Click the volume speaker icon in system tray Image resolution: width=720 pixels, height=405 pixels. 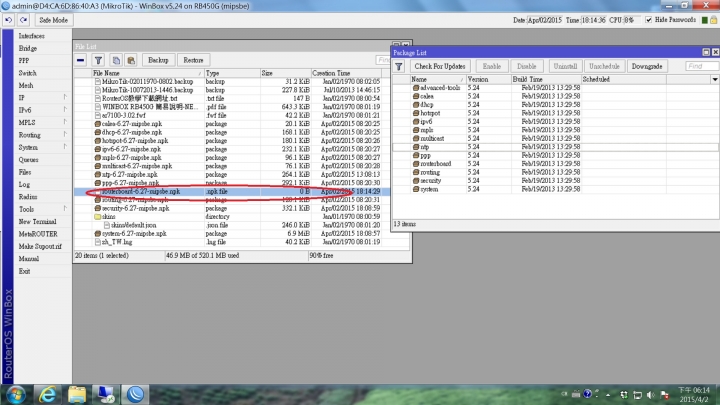click(651, 395)
